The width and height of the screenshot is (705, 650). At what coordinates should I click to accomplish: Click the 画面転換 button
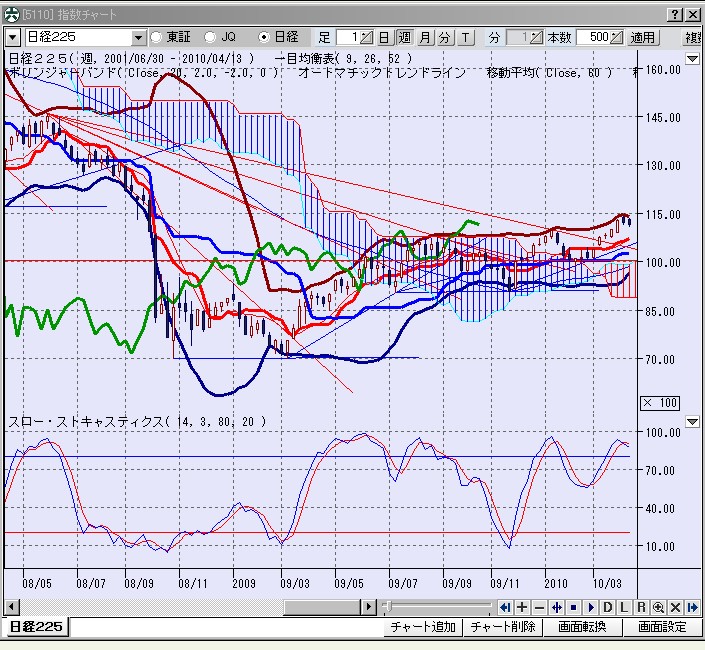click(x=583, y=627)
